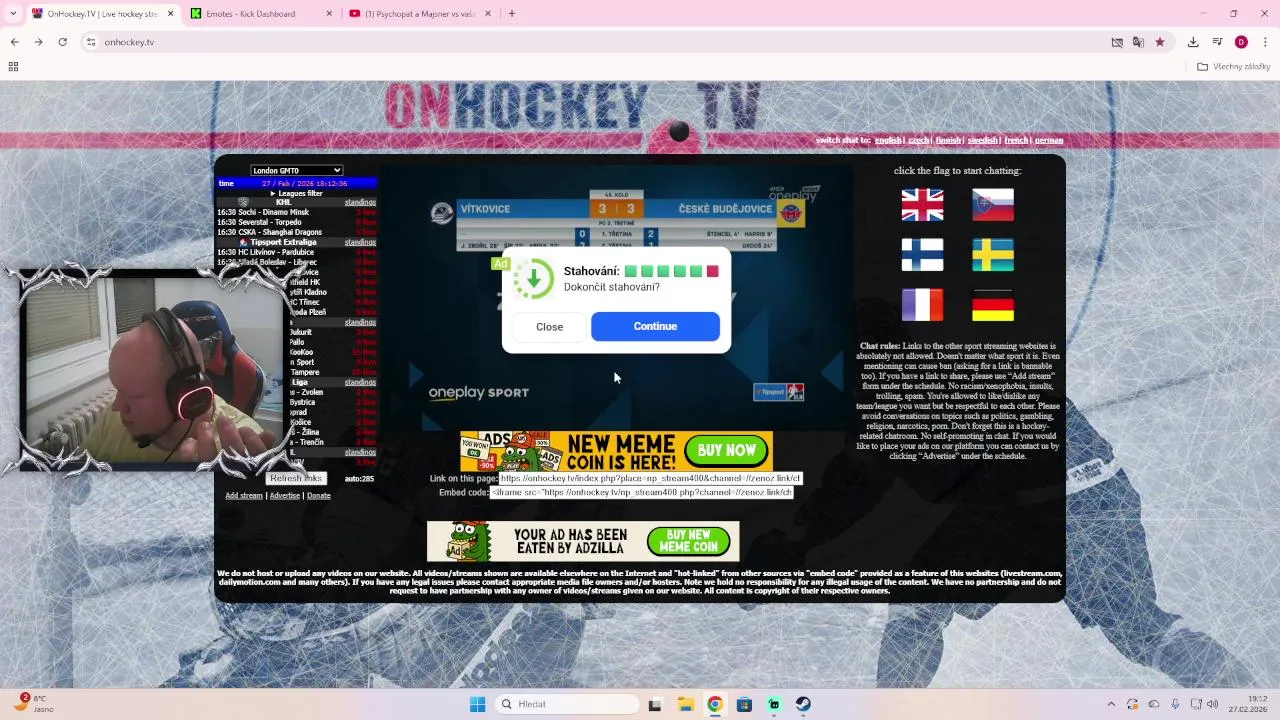Click the 'Link on this page' URL field
1280x720 pixels.
[651, 478]
